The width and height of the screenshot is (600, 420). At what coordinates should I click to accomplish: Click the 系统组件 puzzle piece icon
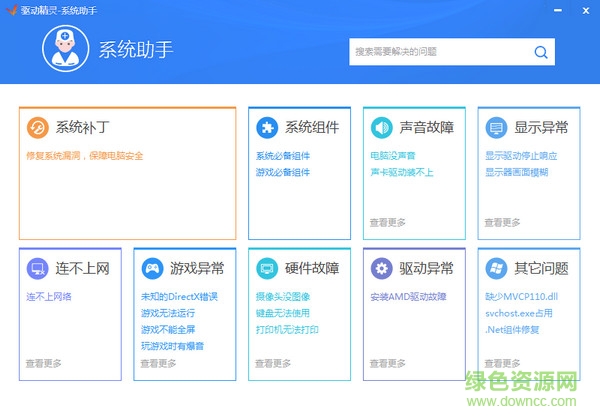(x=267, y=127)
